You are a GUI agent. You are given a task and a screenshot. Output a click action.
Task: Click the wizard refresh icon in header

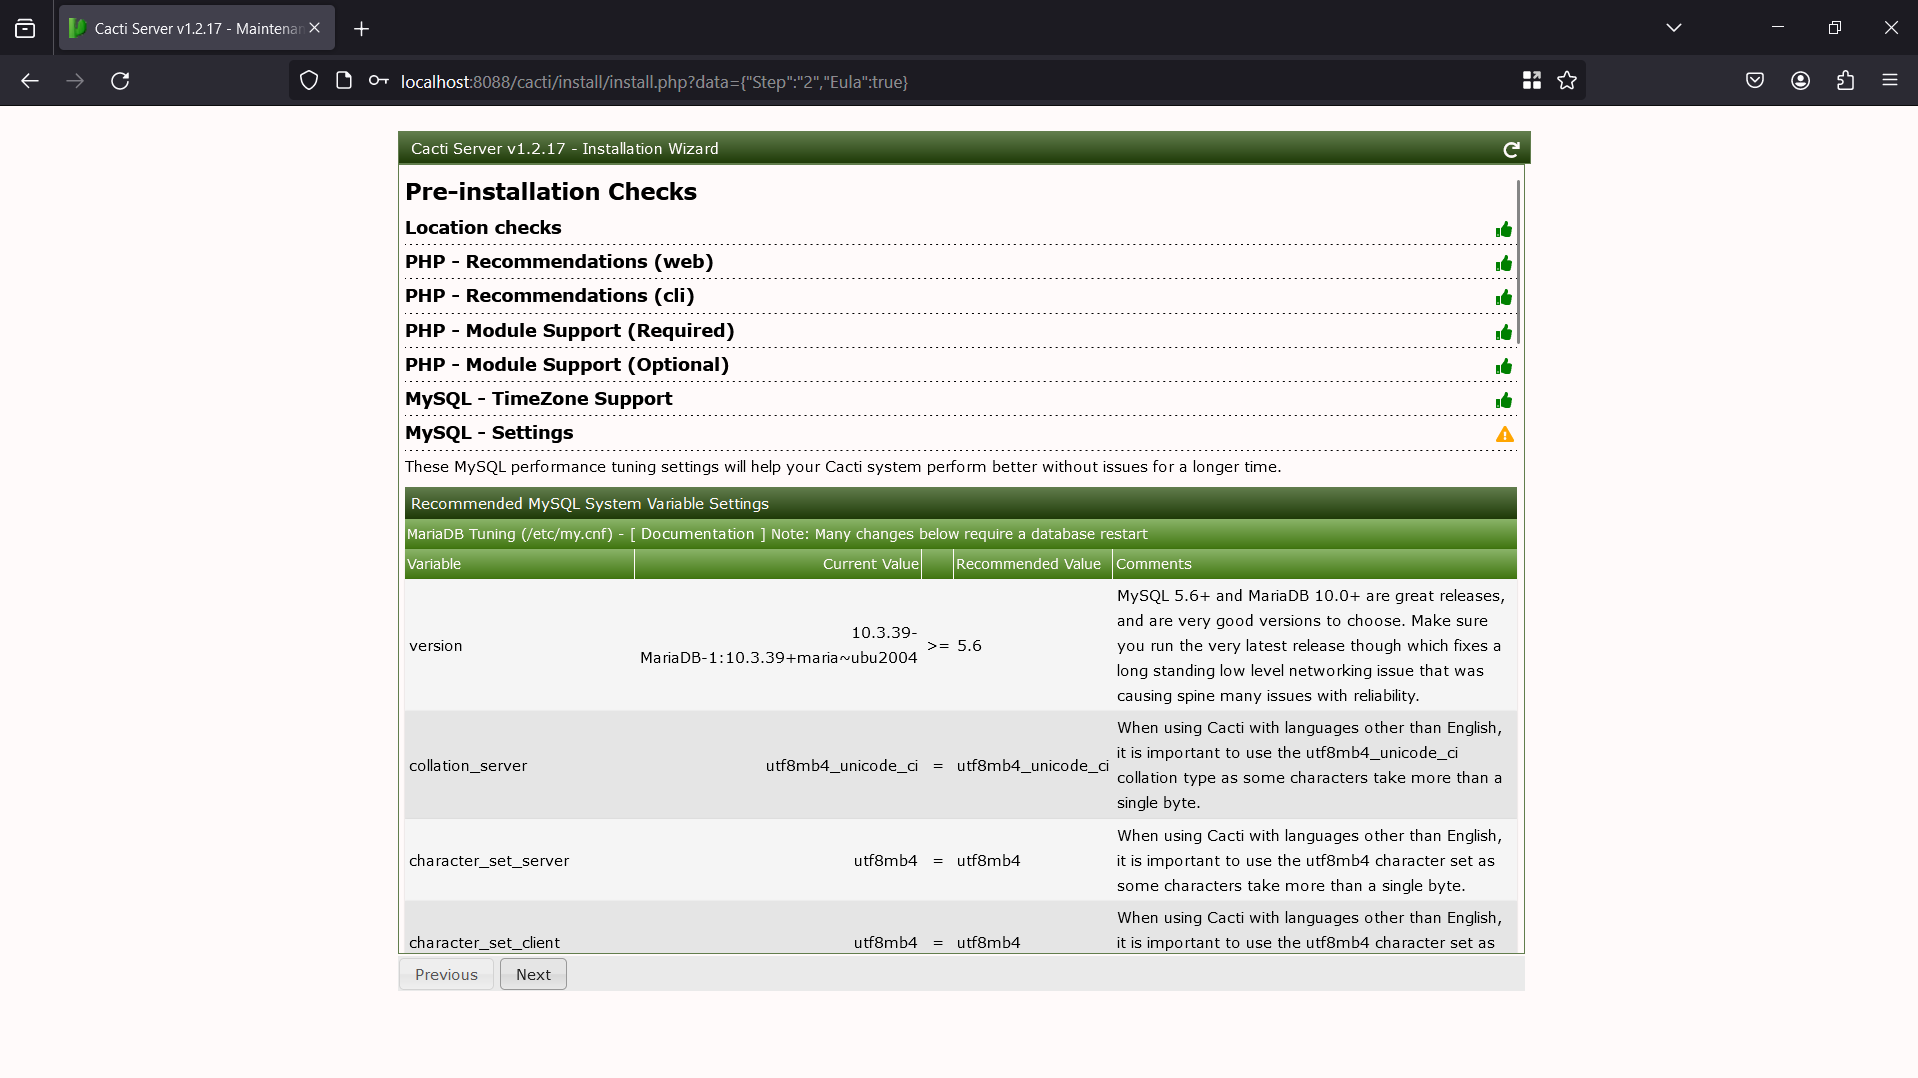1511,149
